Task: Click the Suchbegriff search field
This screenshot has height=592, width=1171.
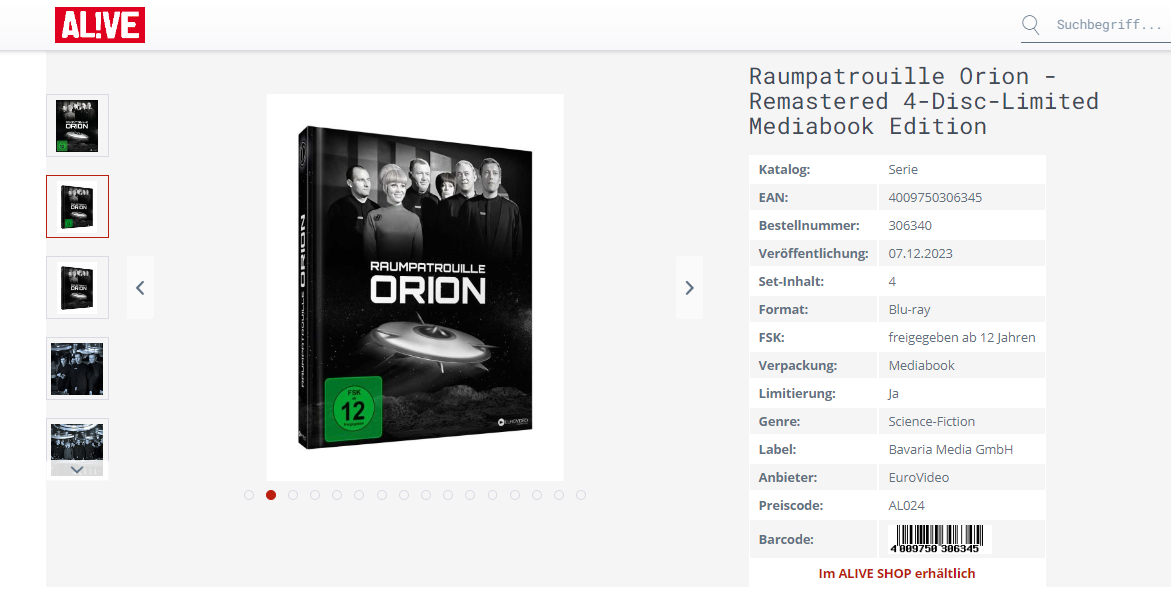Action: point(1109,25)
